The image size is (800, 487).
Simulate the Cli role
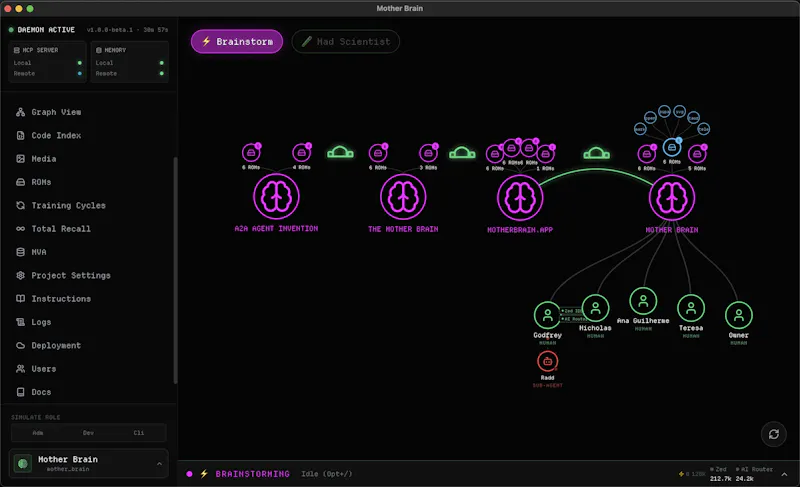pos(139,433)
